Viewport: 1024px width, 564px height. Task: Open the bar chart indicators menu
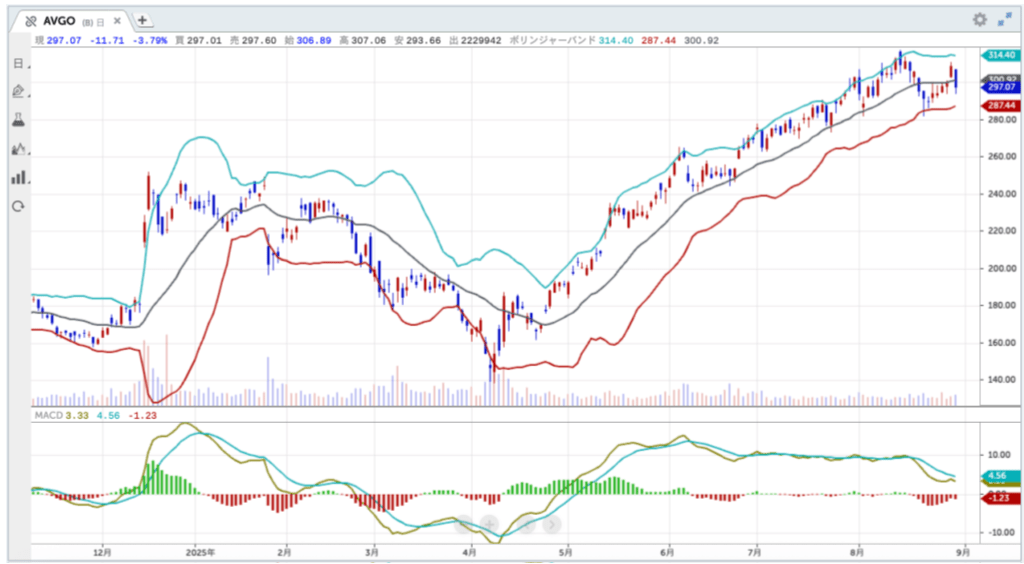18,177
